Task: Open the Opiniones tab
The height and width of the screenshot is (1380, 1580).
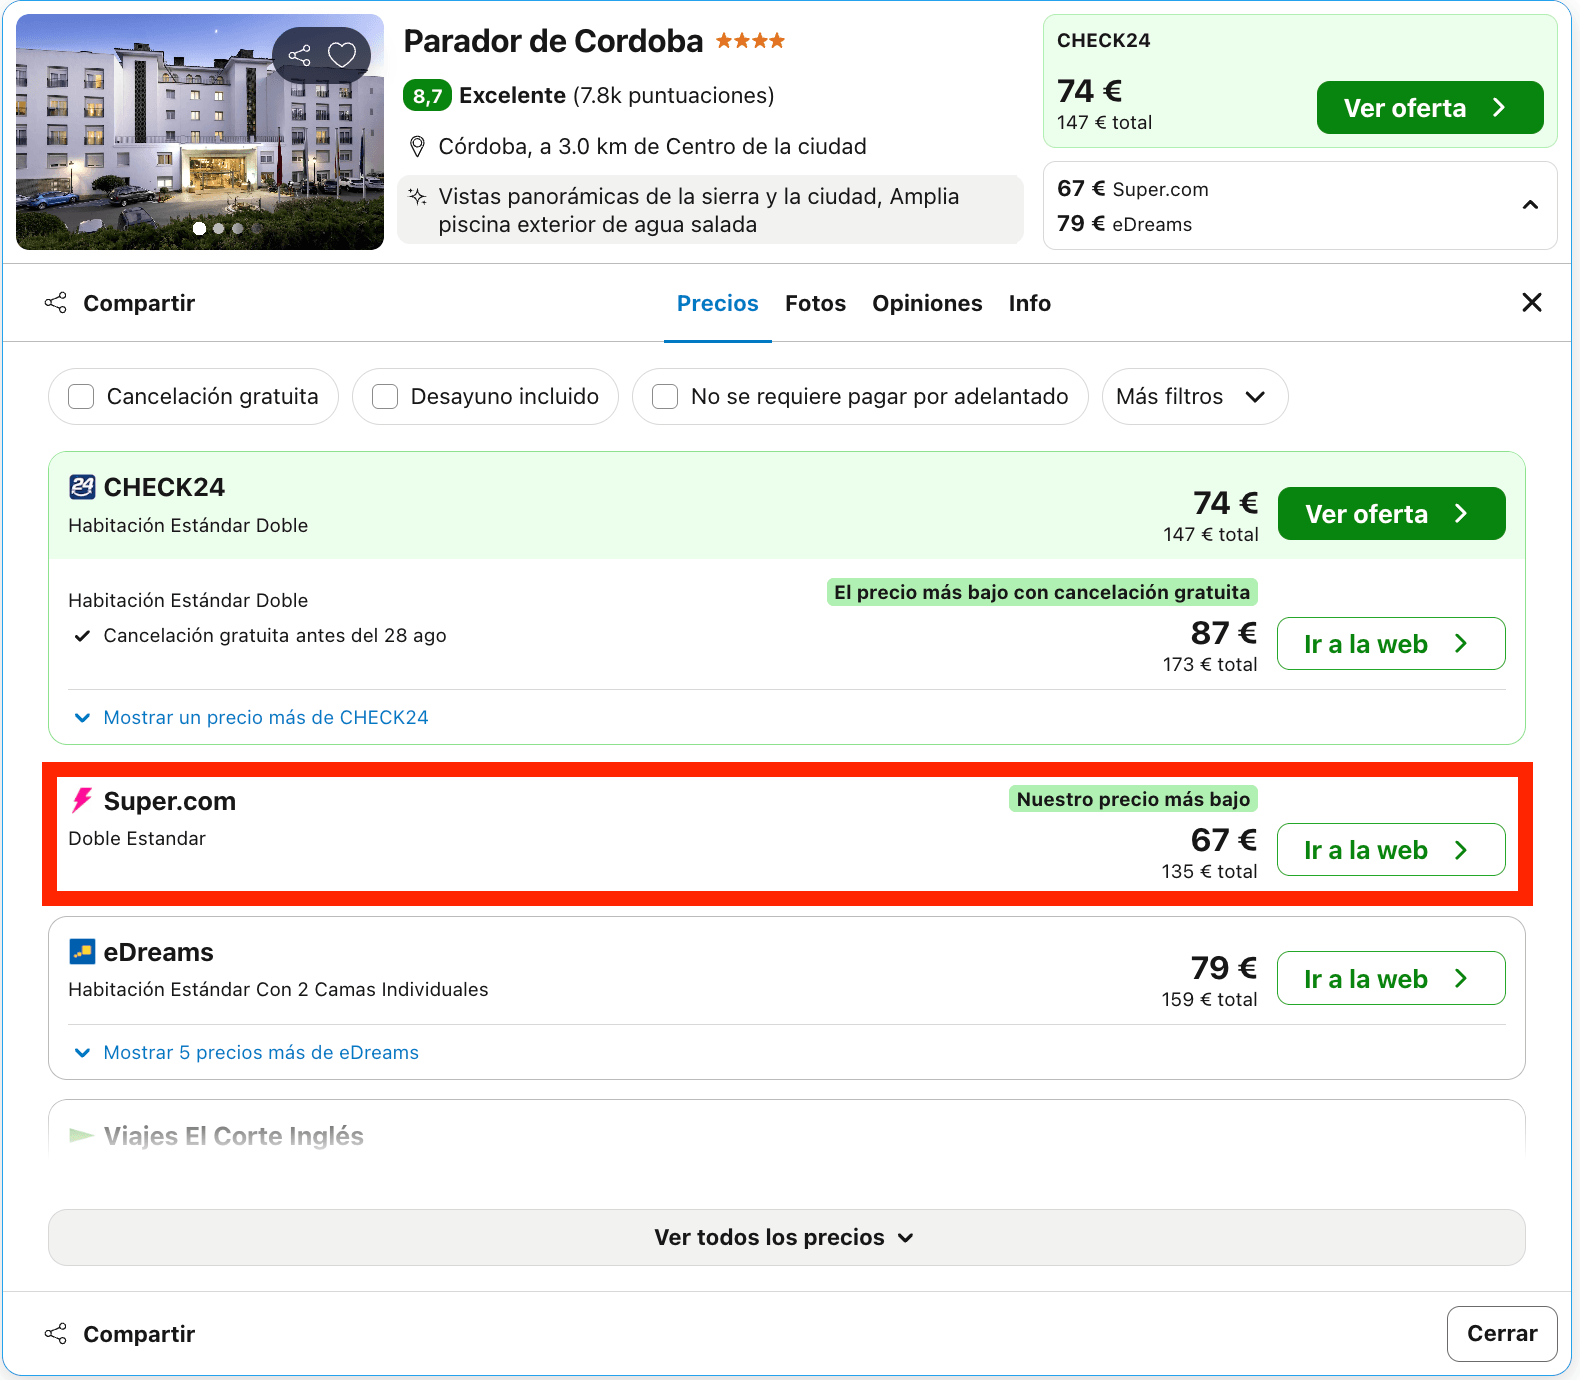Action: 927,303
